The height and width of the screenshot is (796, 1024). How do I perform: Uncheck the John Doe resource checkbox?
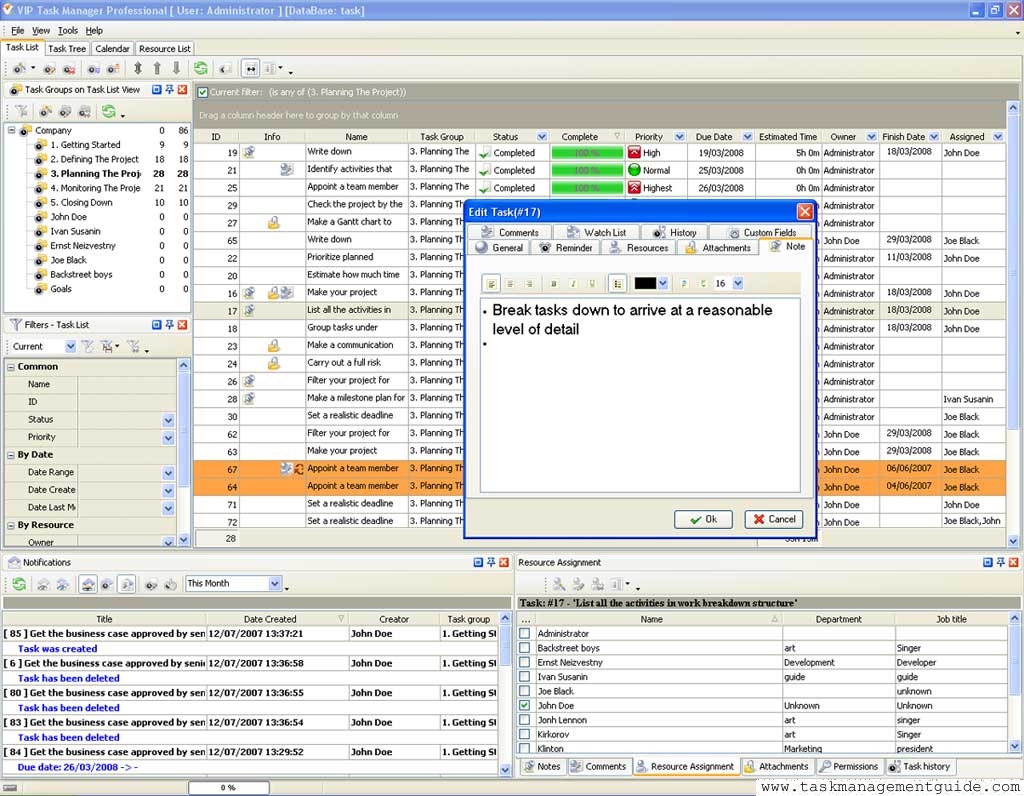pyautogui.click(x=524, y=705)
